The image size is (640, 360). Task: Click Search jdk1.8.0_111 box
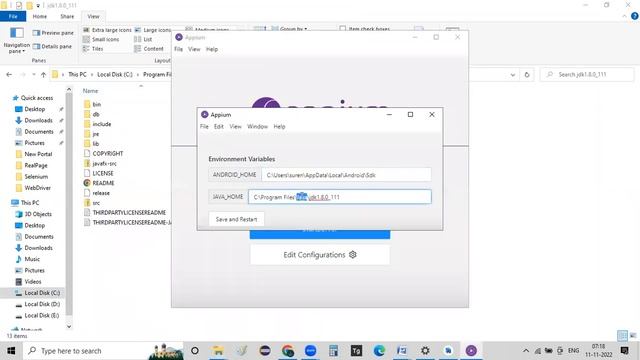point(587,75)
